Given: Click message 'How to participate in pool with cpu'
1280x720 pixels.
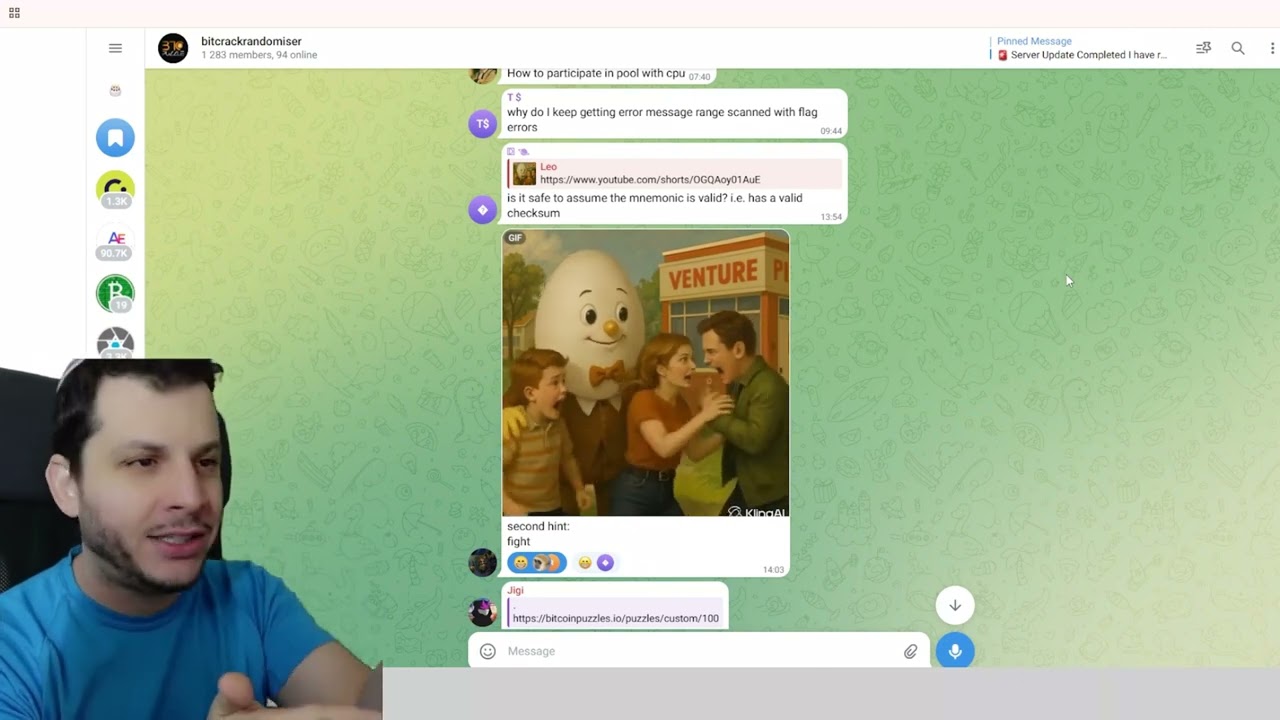Looking at the screenshot, I should coord(596,73).
